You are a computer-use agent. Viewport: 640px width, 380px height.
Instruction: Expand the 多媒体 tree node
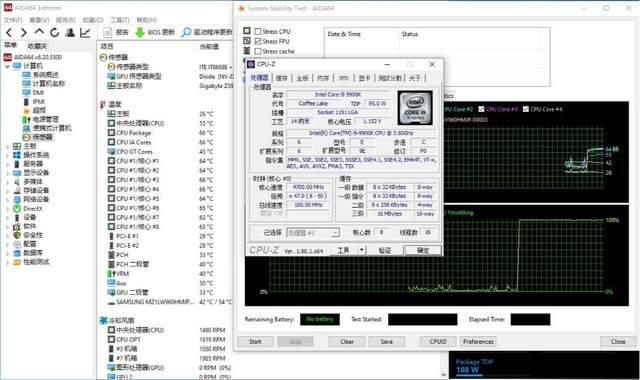(x=7, y=182)
